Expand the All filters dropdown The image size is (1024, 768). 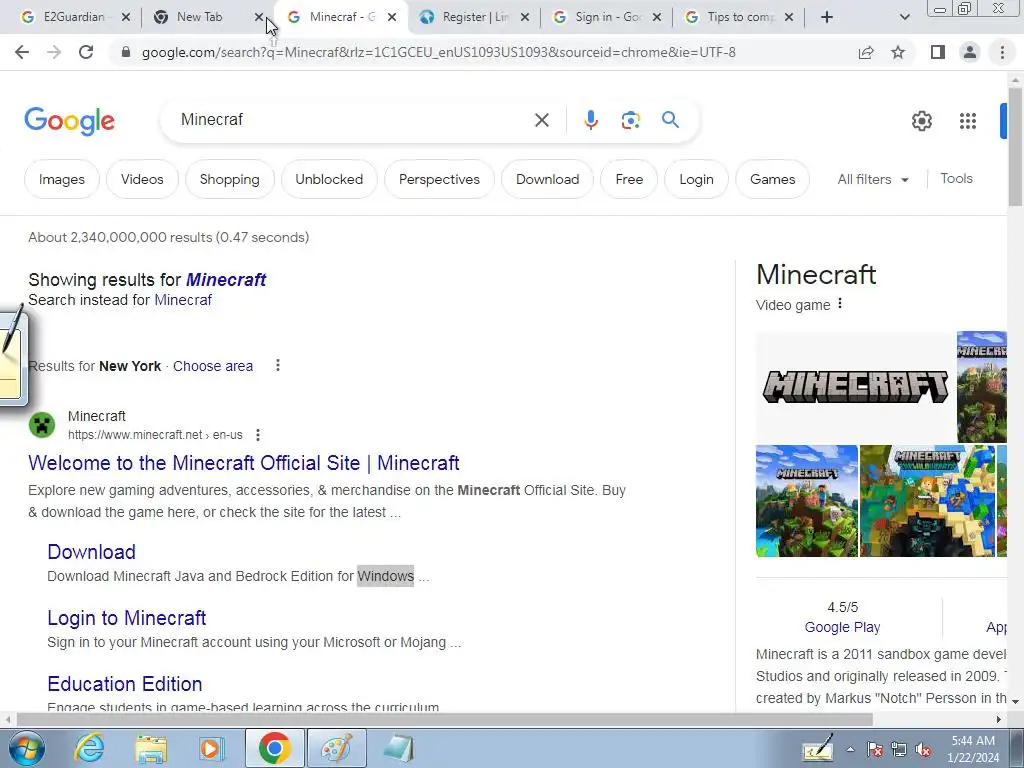point(873,179)
